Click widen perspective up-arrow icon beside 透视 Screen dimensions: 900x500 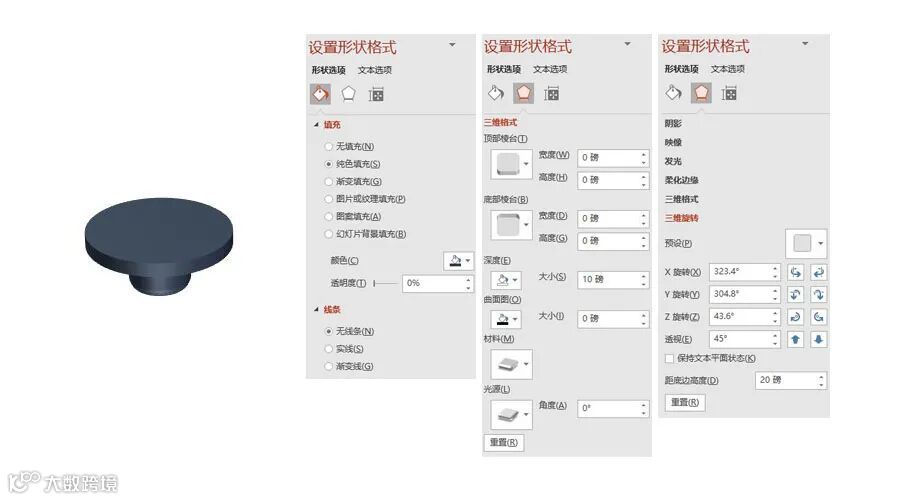coord(795,339)
